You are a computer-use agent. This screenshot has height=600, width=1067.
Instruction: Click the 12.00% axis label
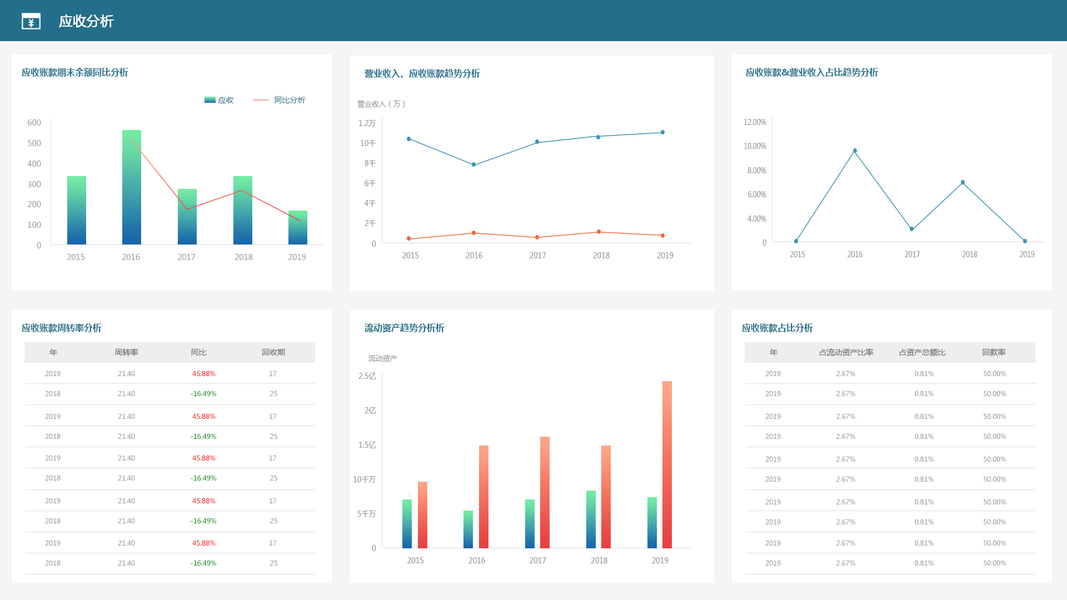pyautogui.click(x=755, y=122)
